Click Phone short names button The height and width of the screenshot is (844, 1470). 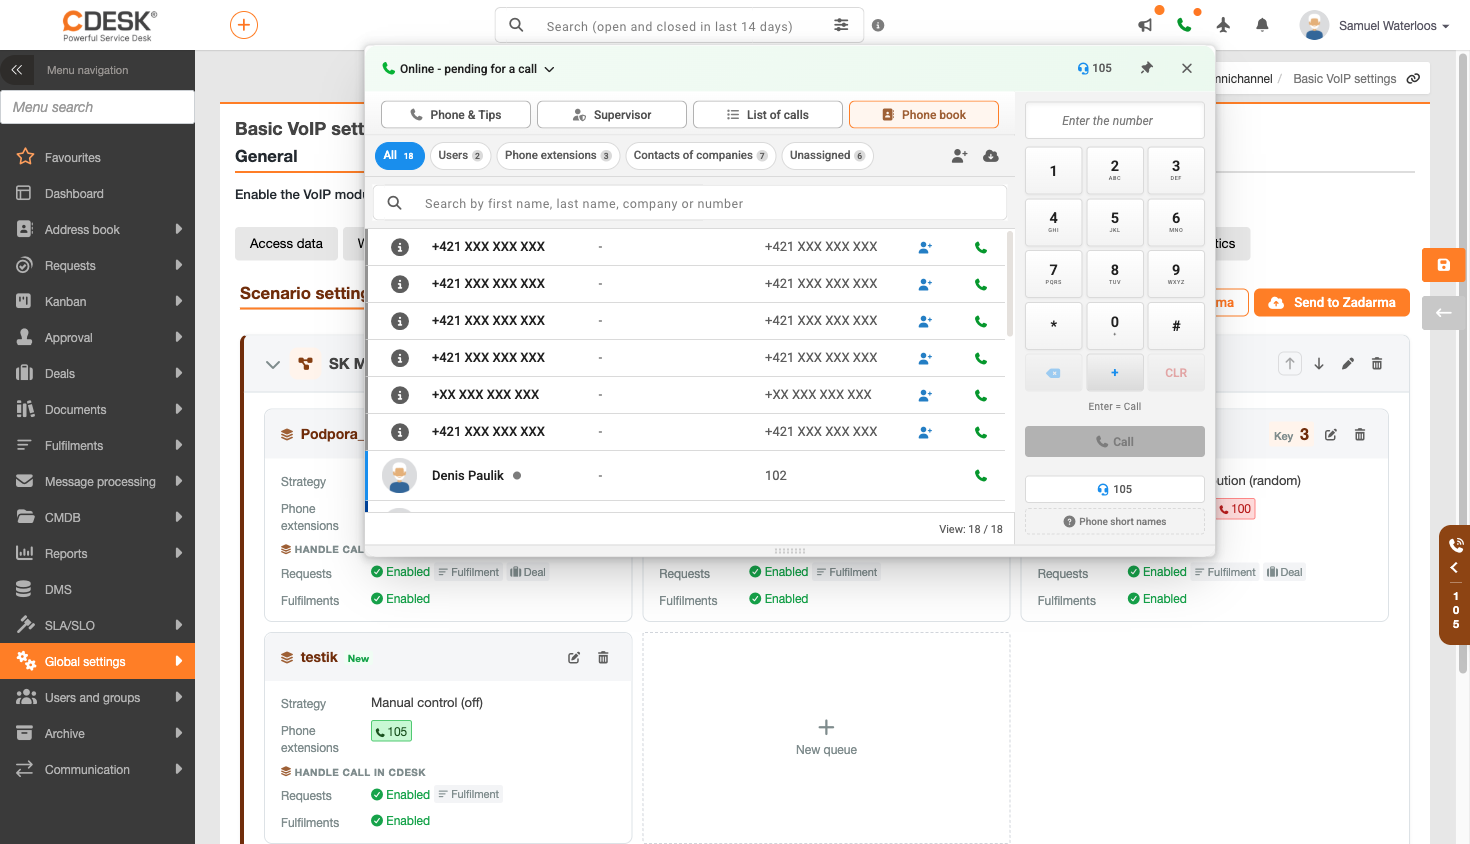coord(1115,522)
